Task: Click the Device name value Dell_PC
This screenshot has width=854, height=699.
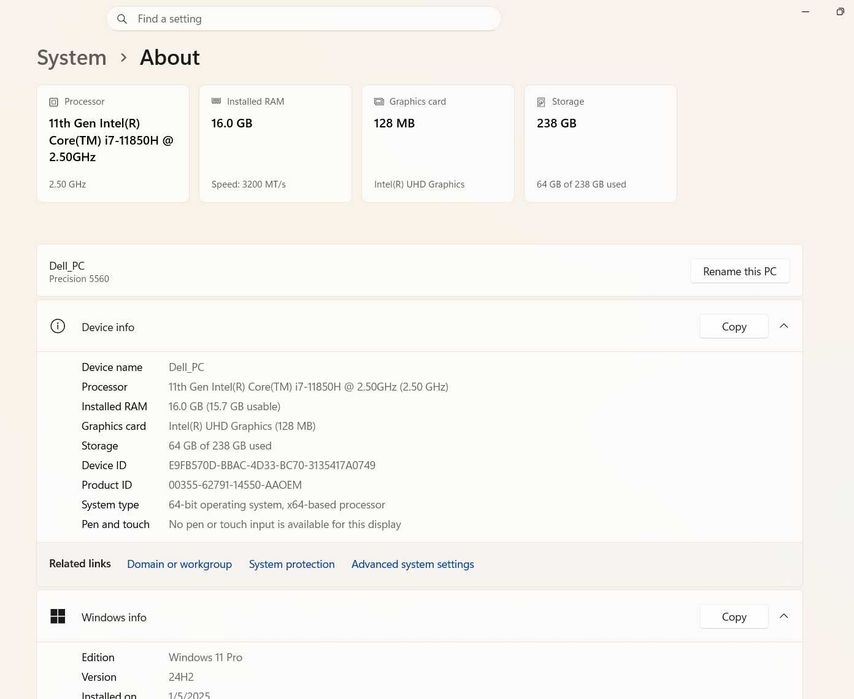Action: click(186, 367)
